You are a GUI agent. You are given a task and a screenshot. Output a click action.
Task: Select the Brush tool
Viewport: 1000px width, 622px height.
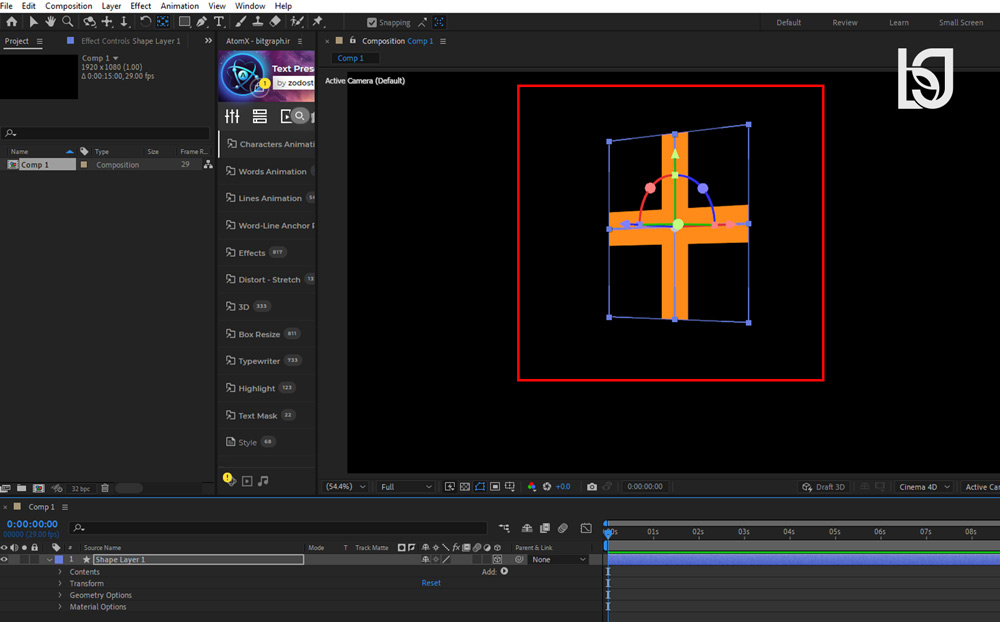(240, 22)
